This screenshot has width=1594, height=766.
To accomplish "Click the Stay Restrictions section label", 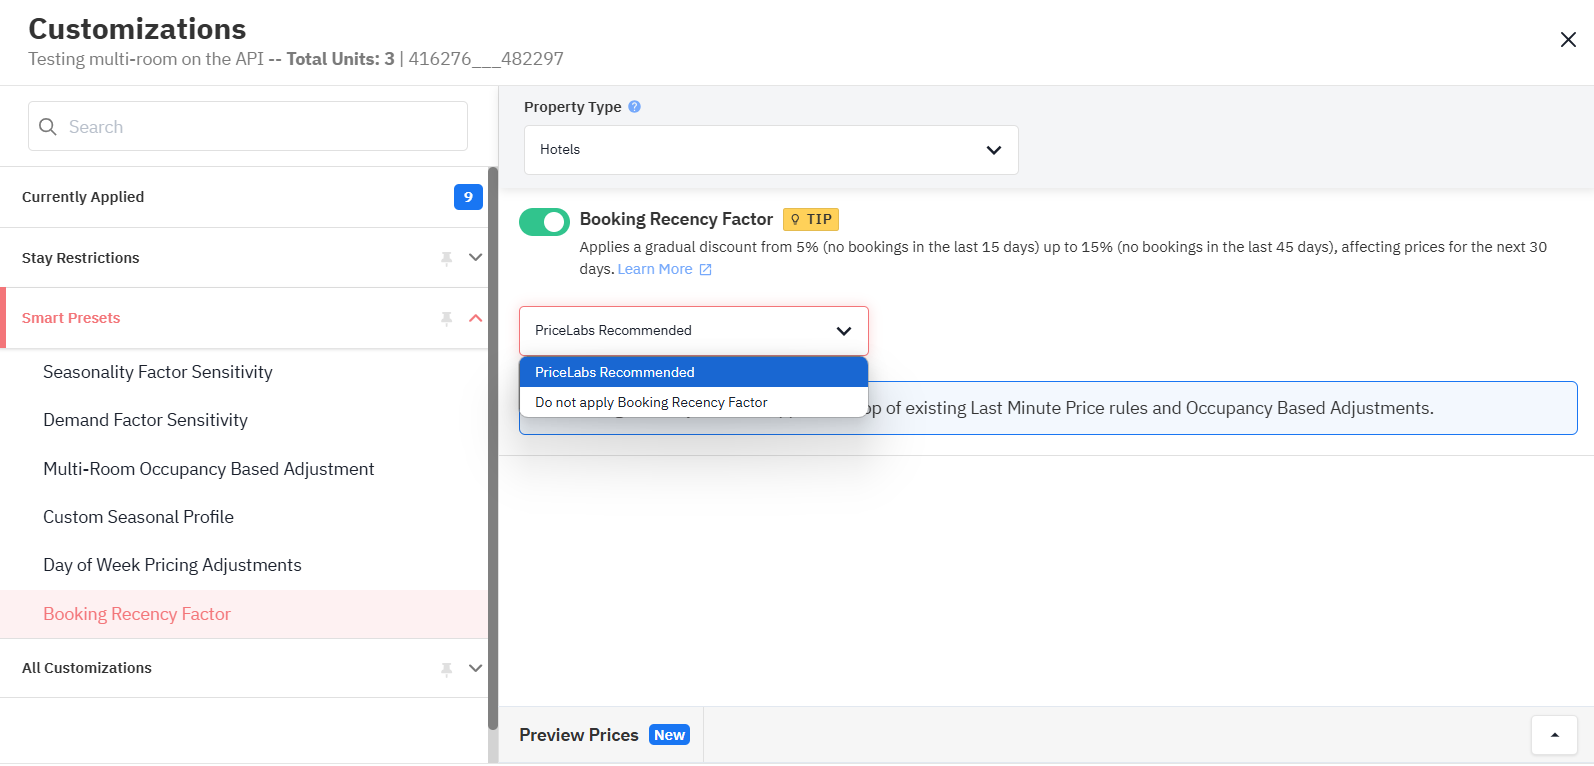I will tap(81, 258).
